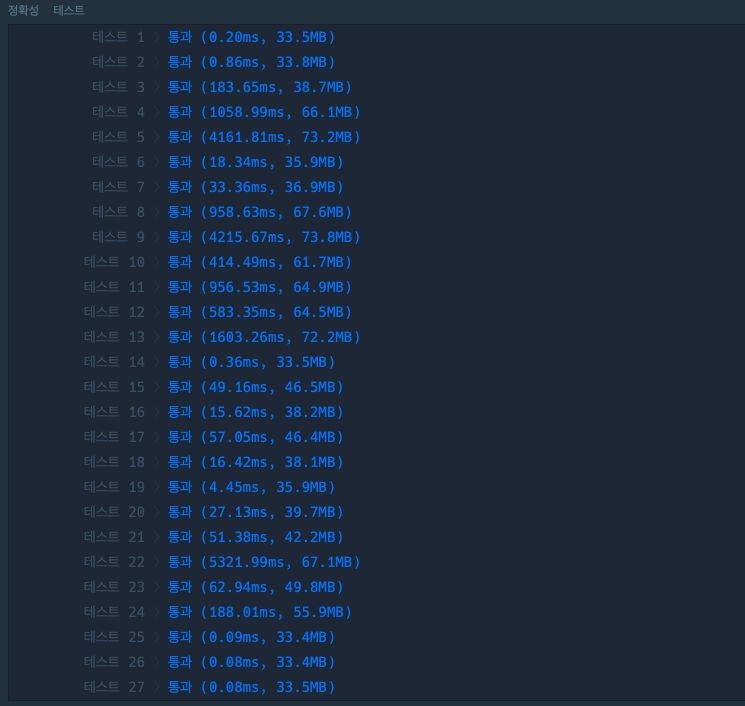Select the 테스트 7 label
745x706 pixels.
click(118, 187)
